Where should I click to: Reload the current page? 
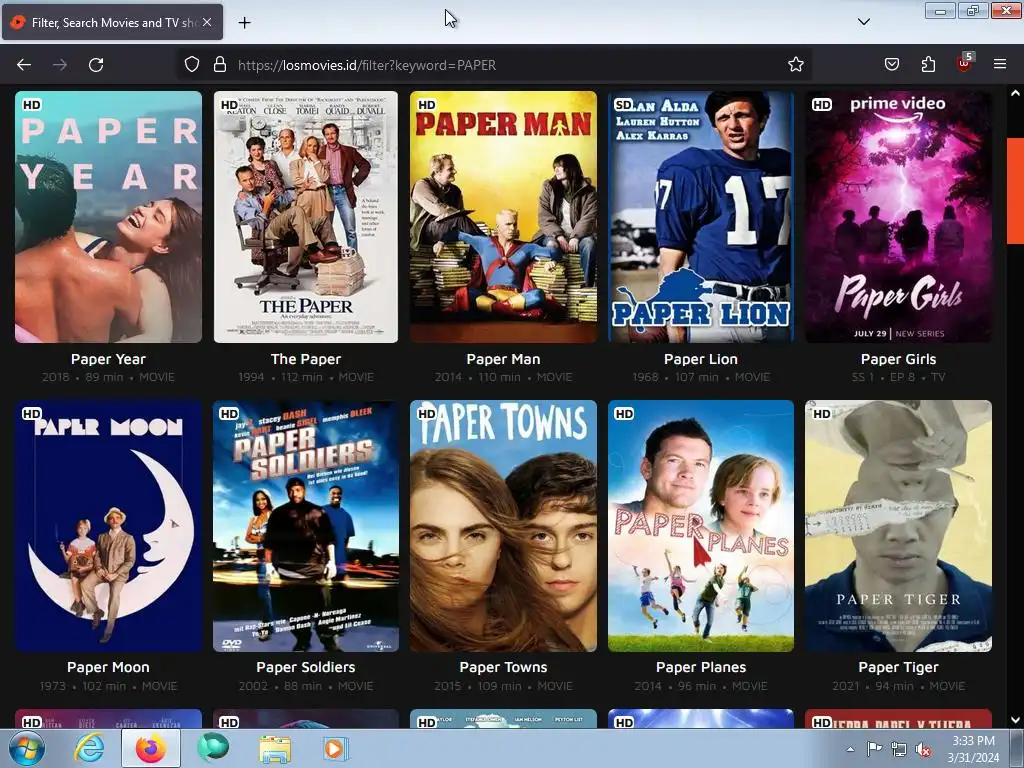(96, 65)
